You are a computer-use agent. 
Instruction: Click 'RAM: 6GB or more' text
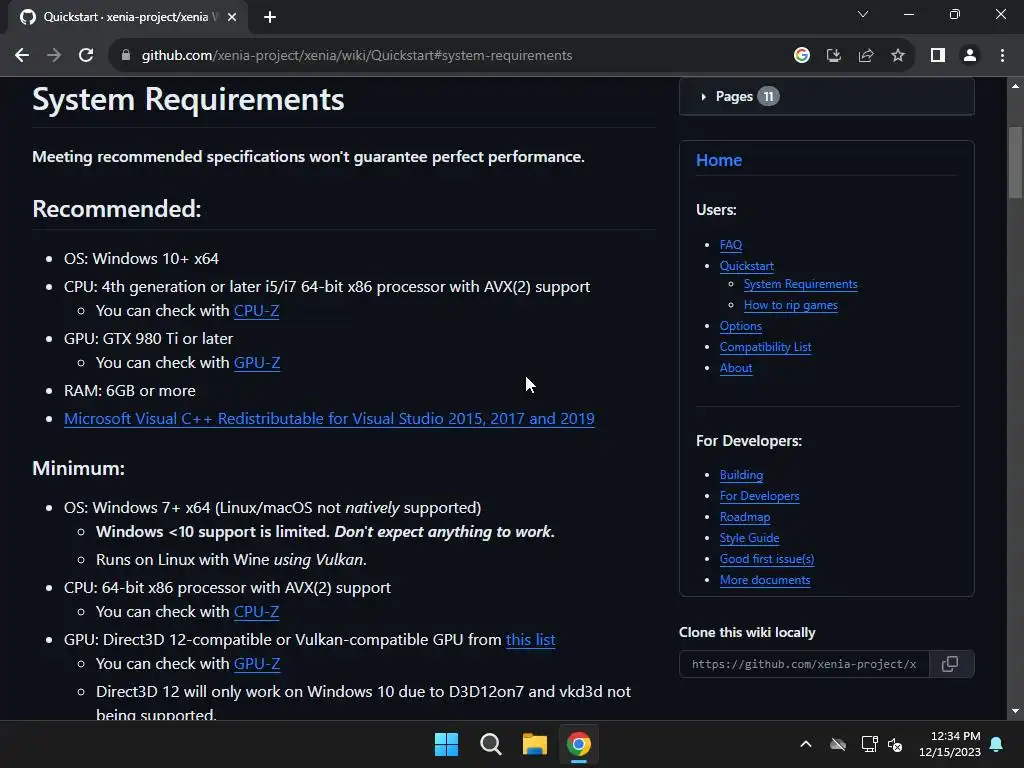tap(130, 391)
